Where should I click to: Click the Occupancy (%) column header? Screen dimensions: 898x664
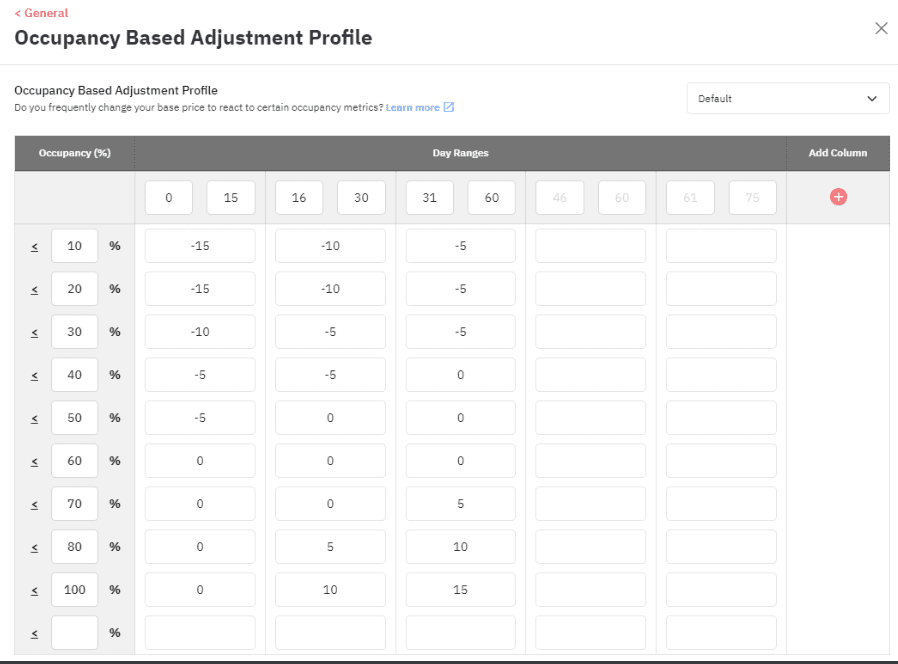74,153
